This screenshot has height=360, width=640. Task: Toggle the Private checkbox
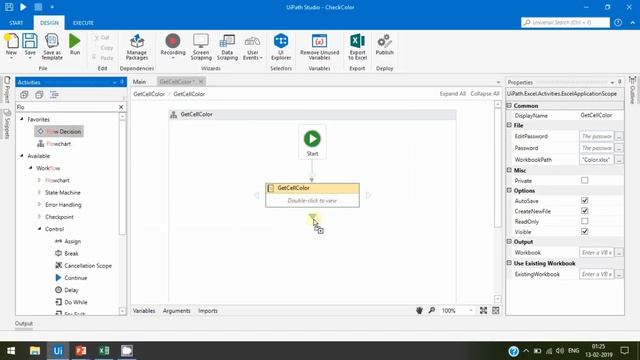(x=584, y=180)
